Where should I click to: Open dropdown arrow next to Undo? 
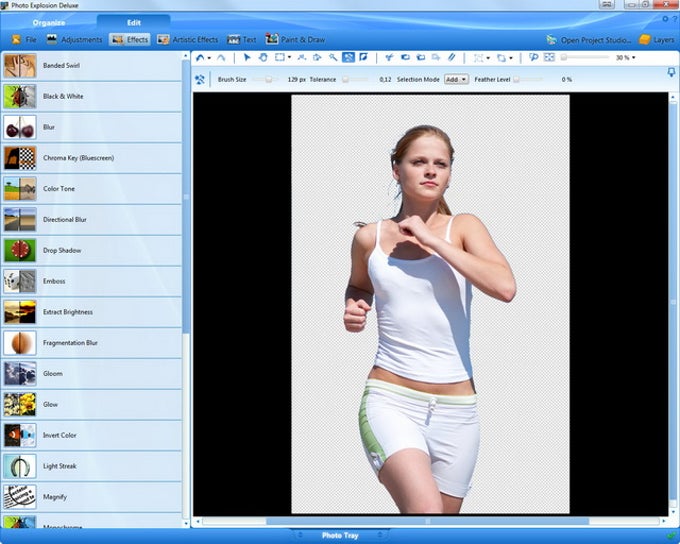pyautogui.click(x=209, y=58)
